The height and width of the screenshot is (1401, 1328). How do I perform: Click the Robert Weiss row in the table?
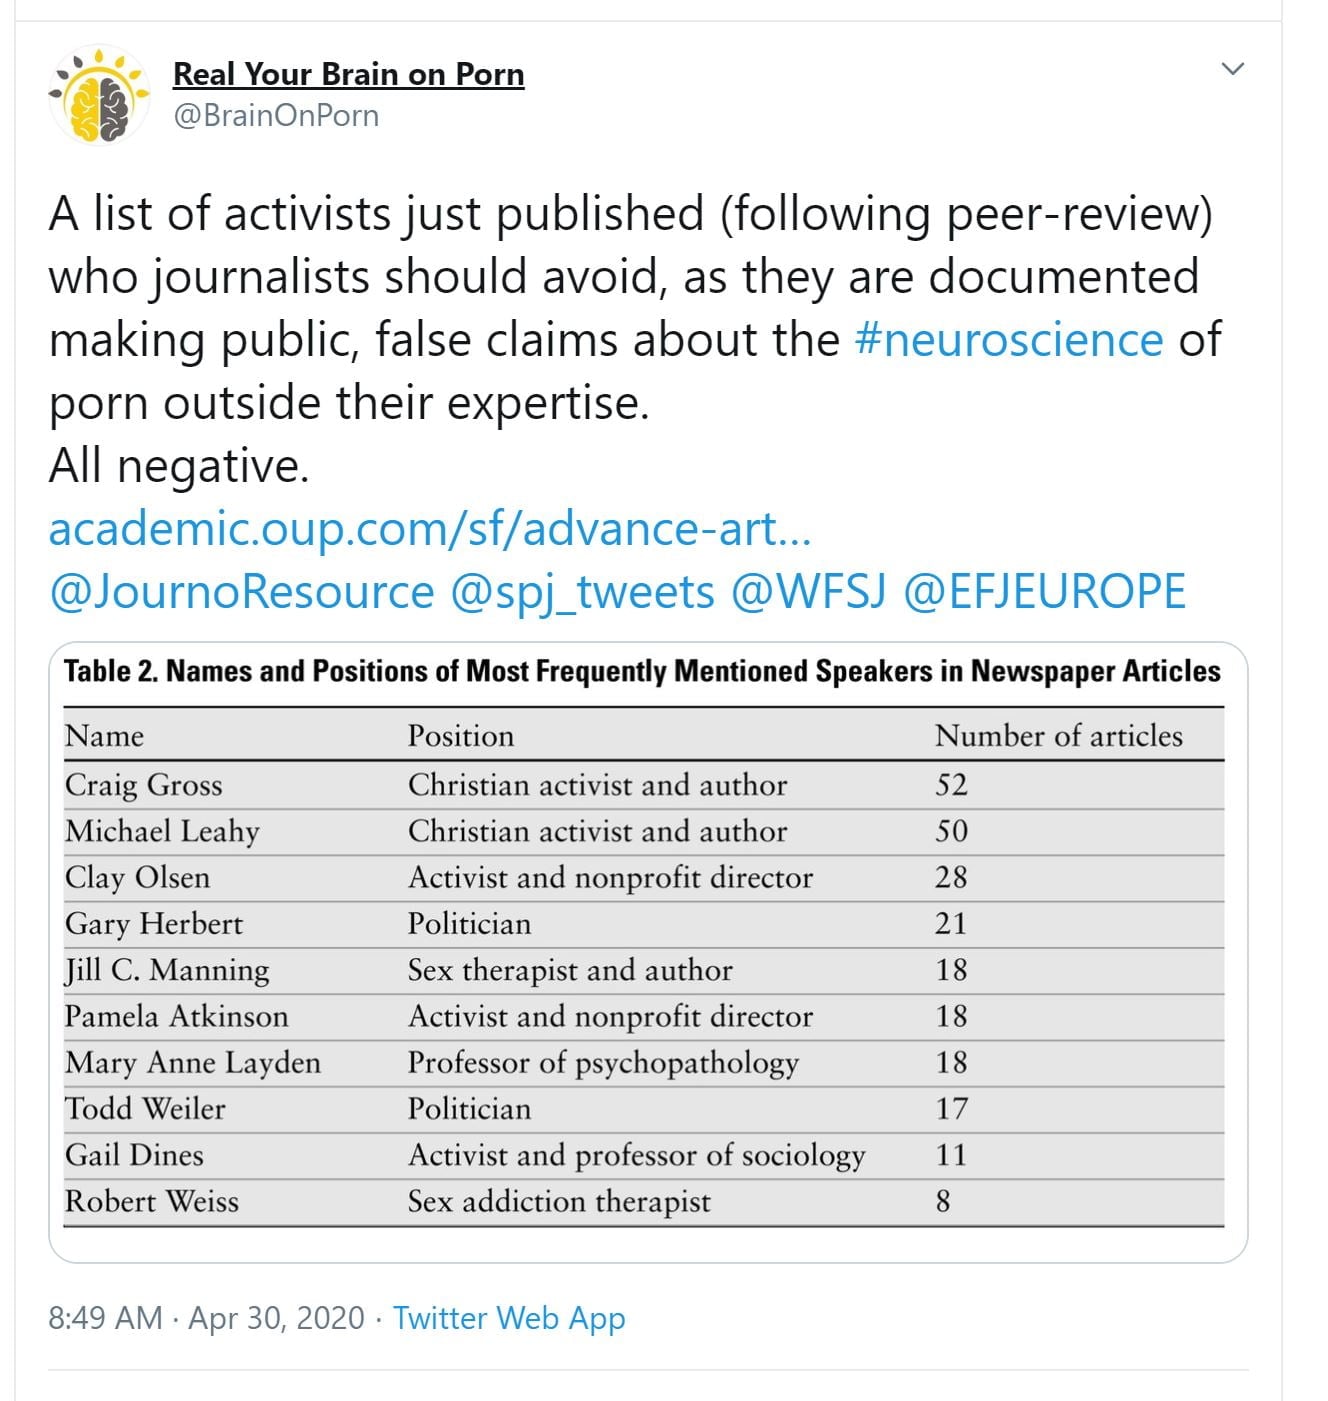tap(644, 1201)
